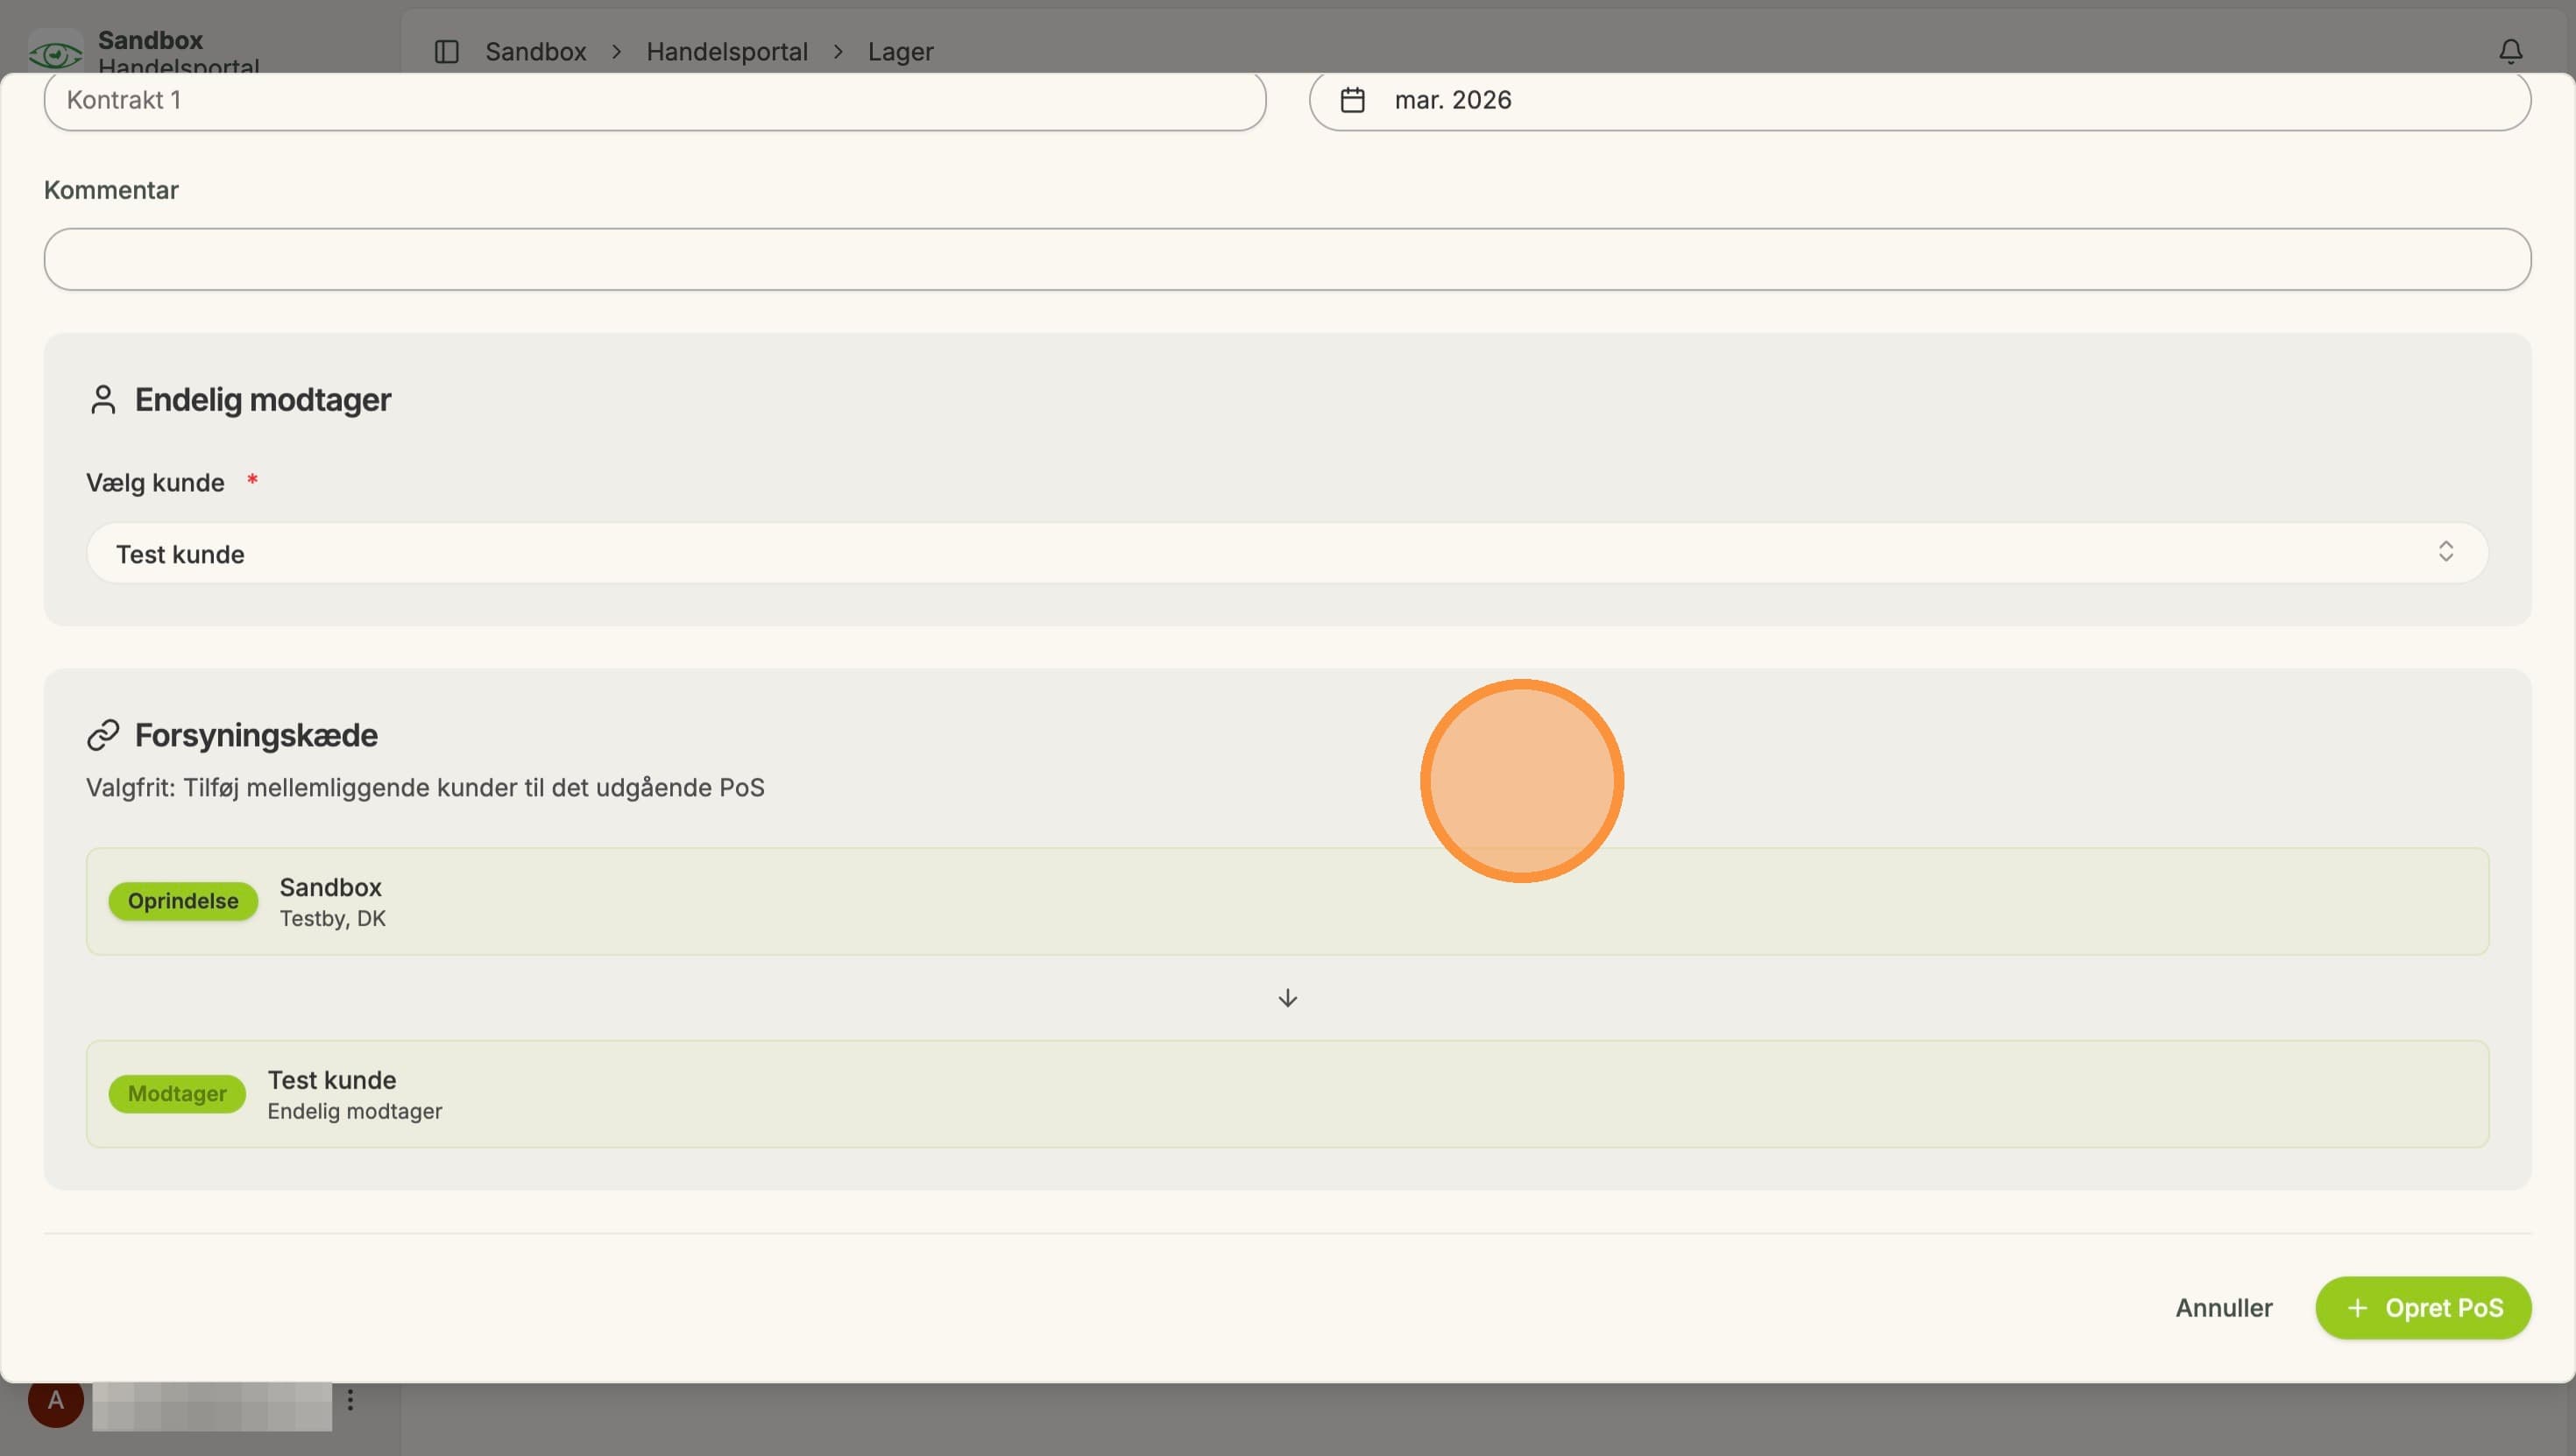The image size is (2576, 1456).
Task: Go to Handelsportal breadcrumb
Action: (x=727, y=51)
